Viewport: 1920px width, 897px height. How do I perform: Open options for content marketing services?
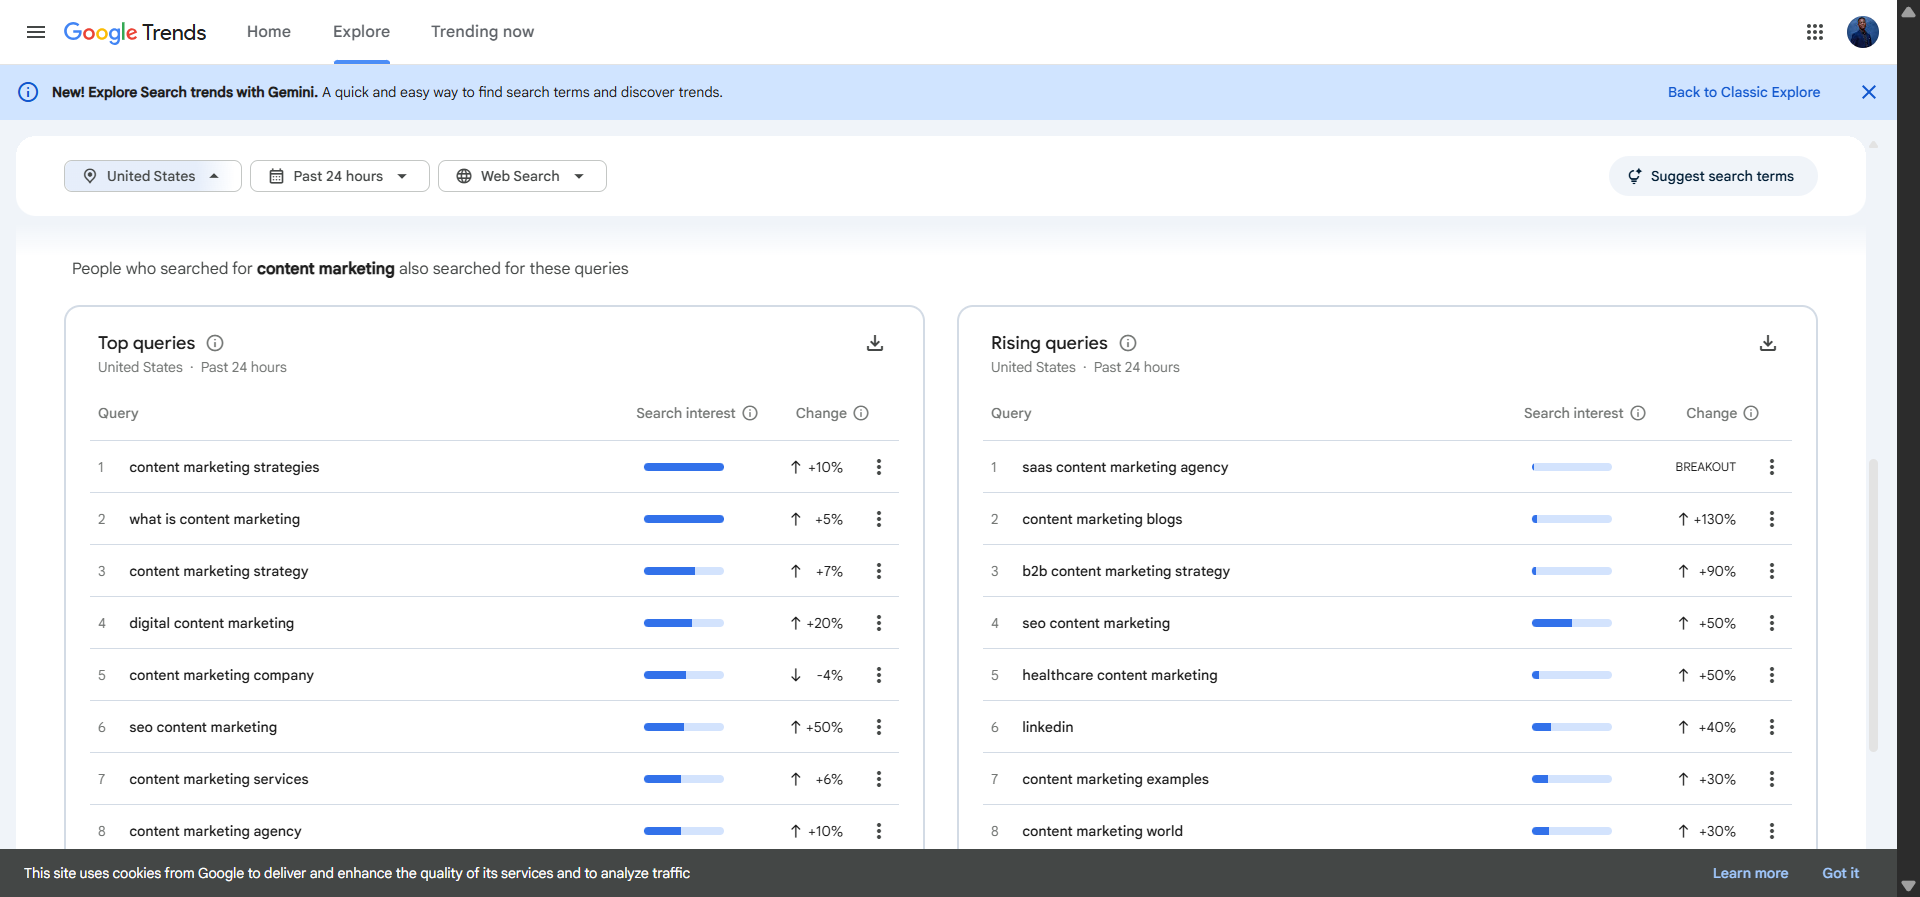tap(879, 779)
